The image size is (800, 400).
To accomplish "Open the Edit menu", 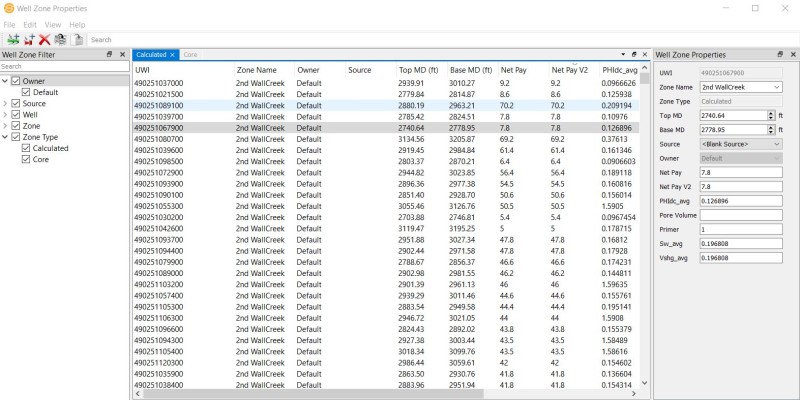I will (30, 24).
